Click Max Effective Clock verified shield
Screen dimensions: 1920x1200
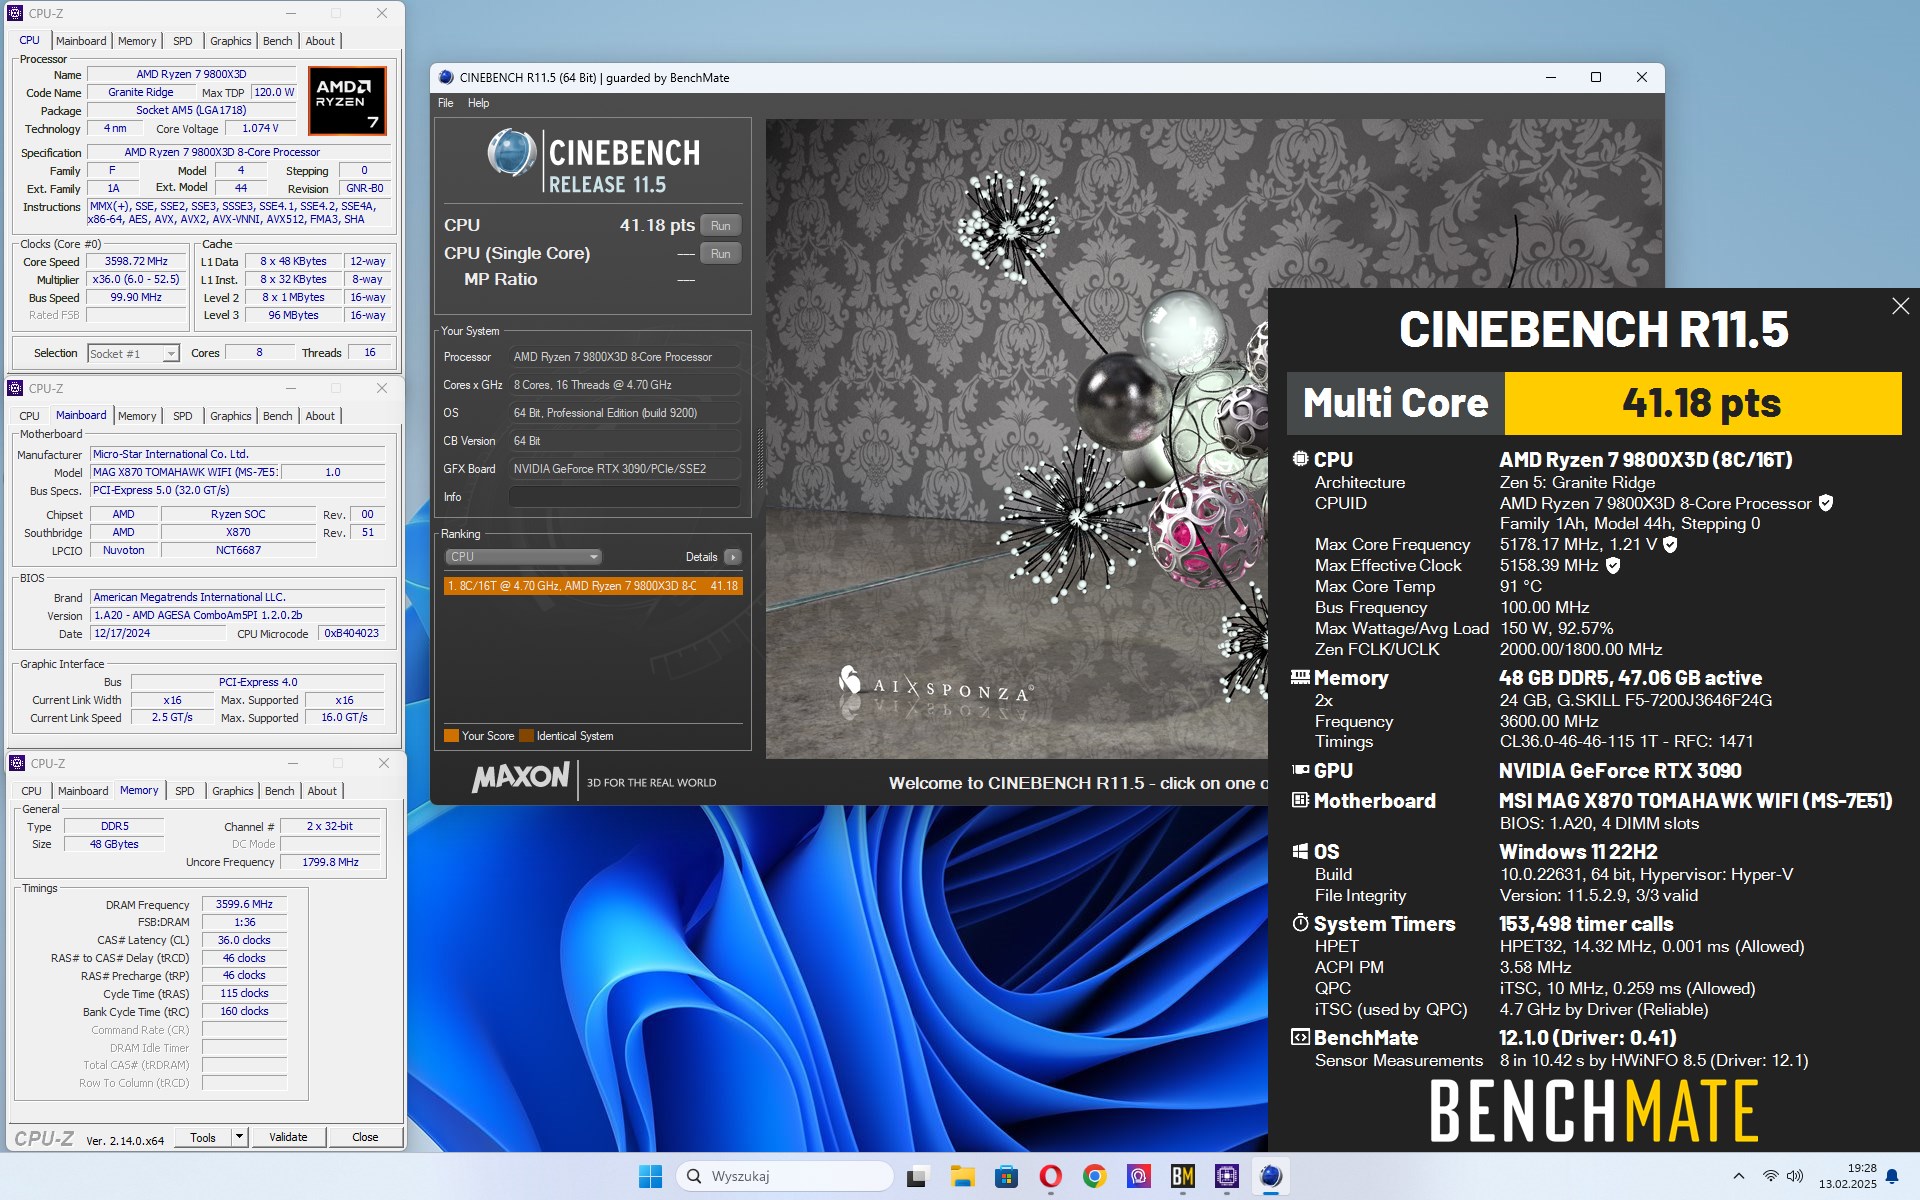pos(1613,565)
